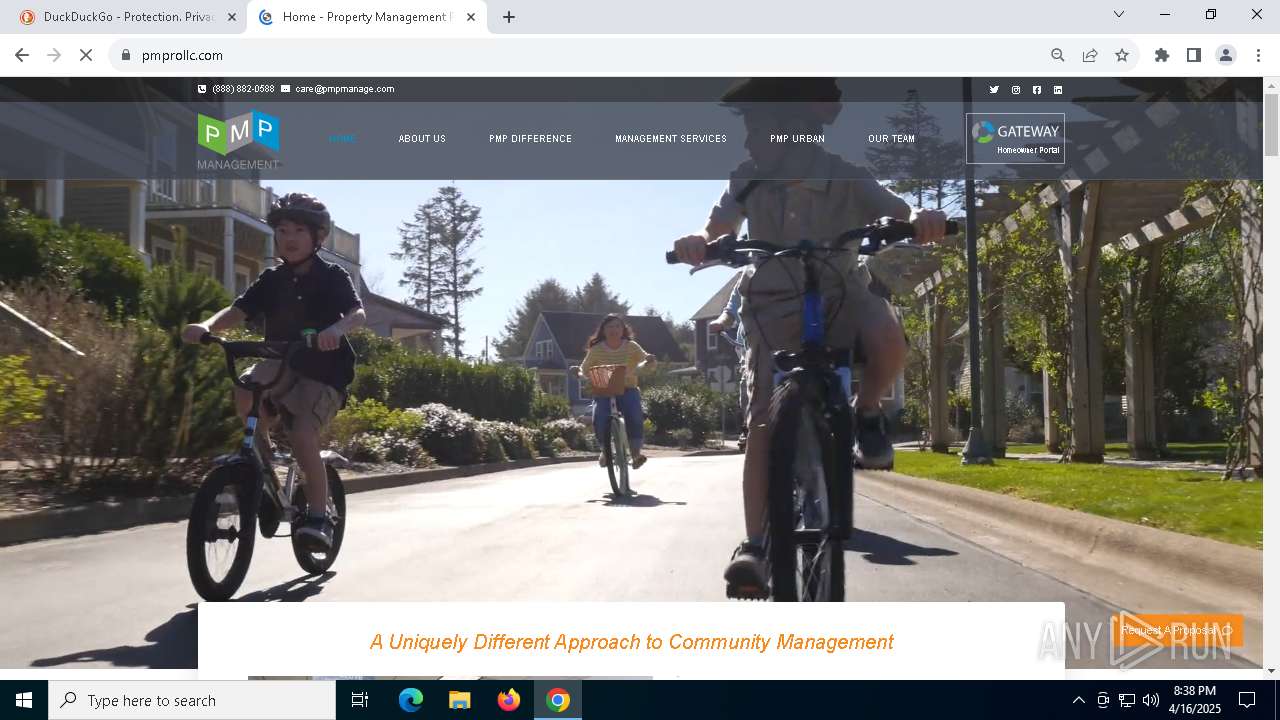Image resolution: width=1280 pixels, height=720 pixels.
Task: Launch Firefox from taskbar
Action: click(509, 700)
